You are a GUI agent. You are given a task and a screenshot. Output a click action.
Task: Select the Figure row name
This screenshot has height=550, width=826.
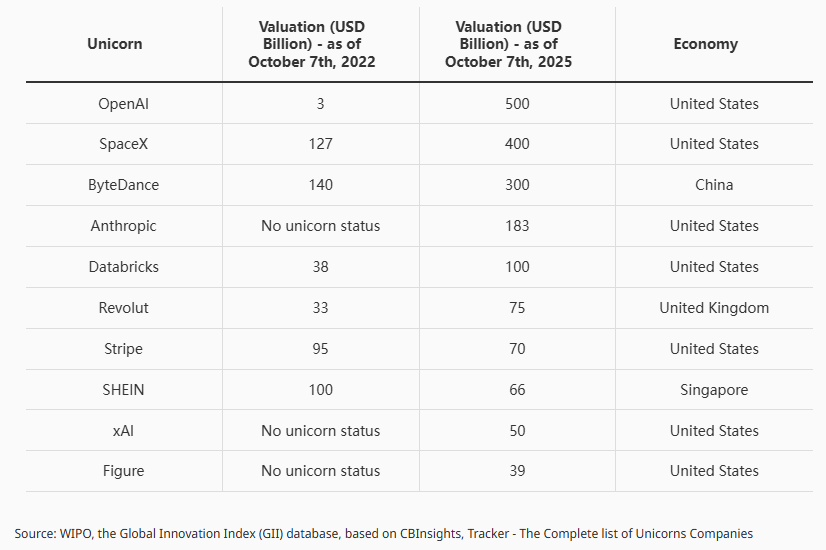(x=124, y=471)
